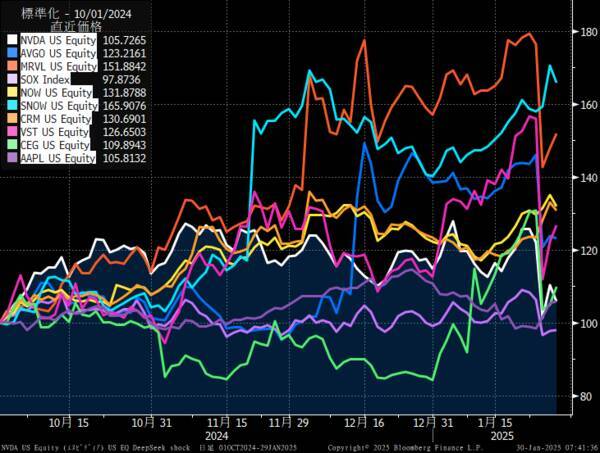The width and height of the screenshot is (600, 453).
Task: Click the '10月 15' x-axis date label
Action: coord(69,423)
